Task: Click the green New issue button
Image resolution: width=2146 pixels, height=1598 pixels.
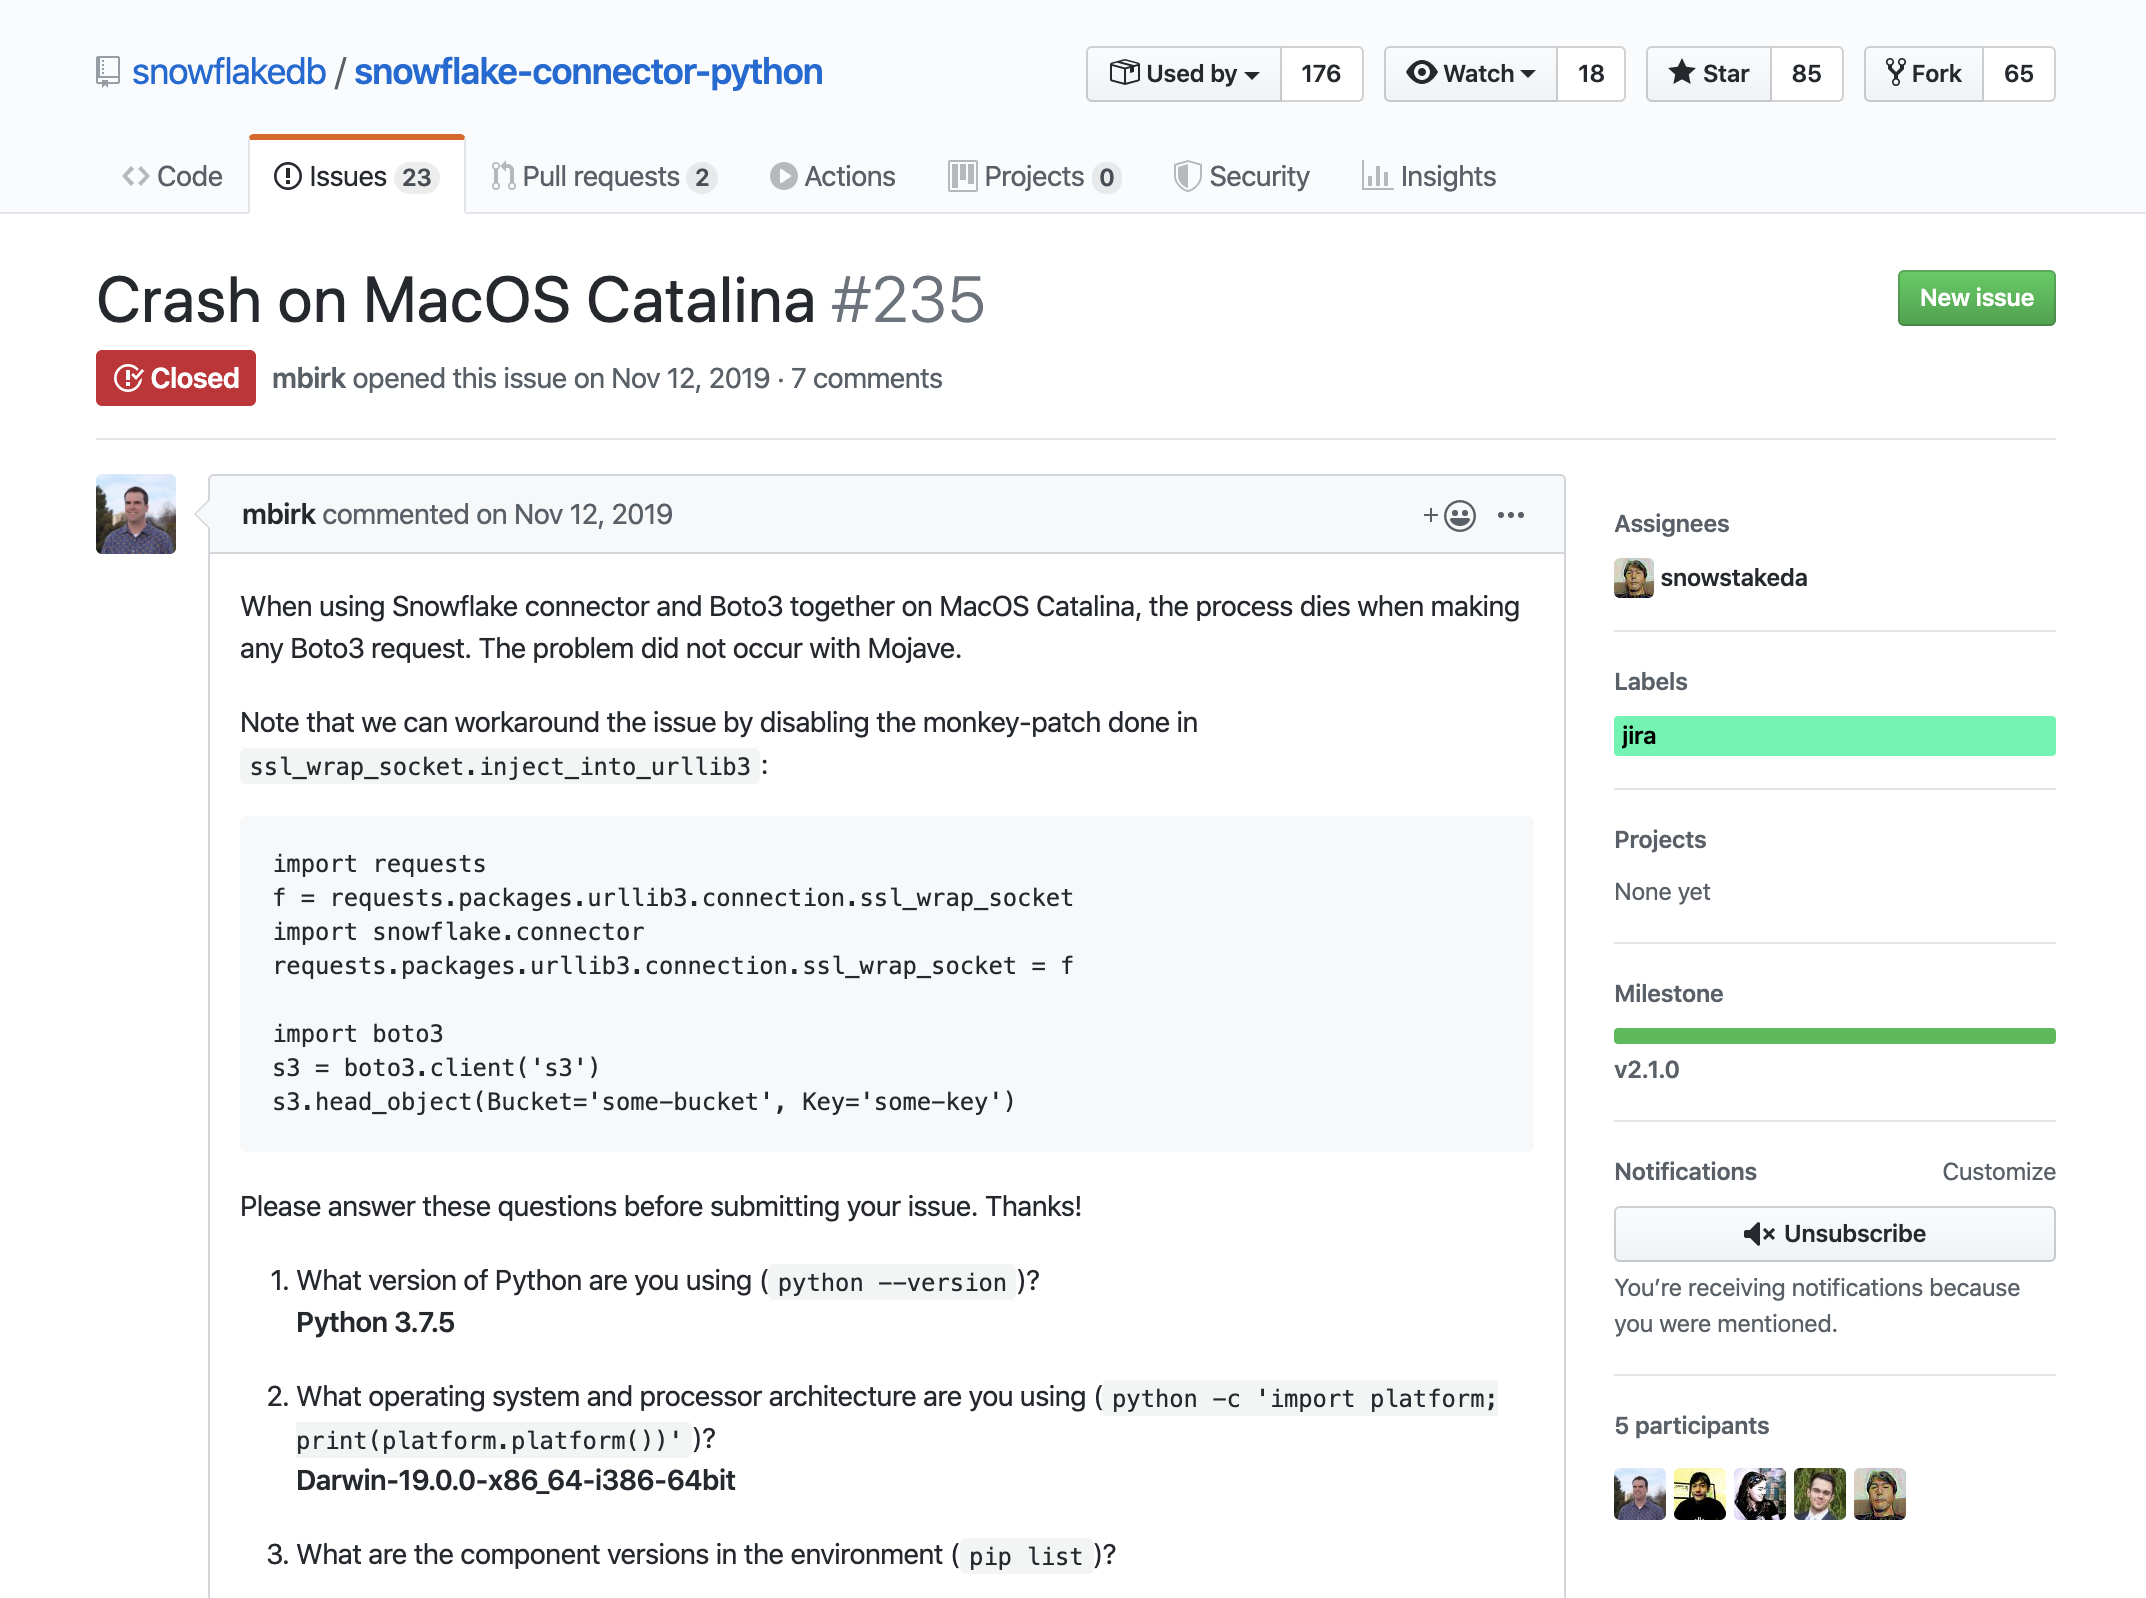Action: [1976, 298]
